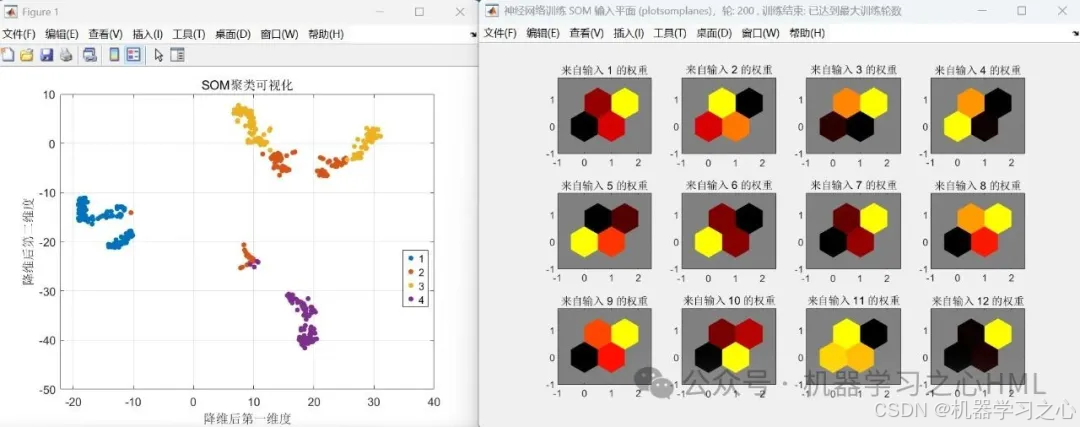Toggle the Insert Legend toolbar icon
Screen dimensions: 1080x427
[134, 55]
